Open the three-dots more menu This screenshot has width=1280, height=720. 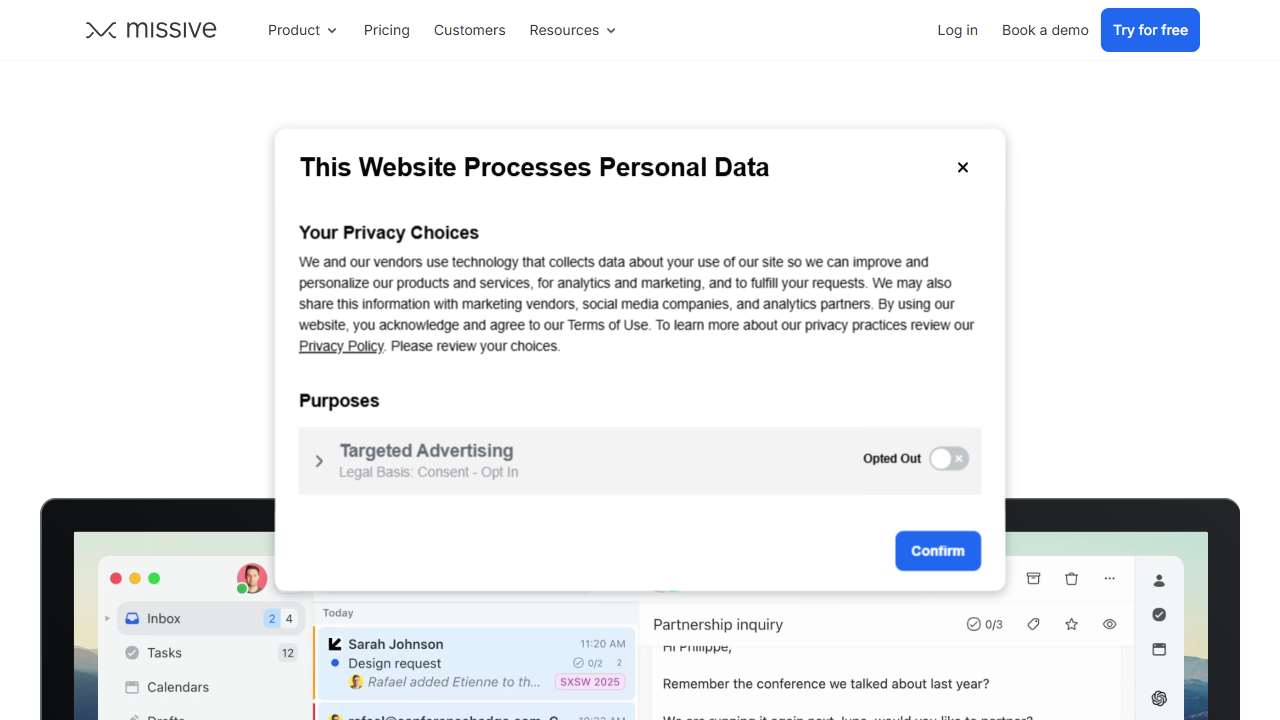(x=1109, y=578)
